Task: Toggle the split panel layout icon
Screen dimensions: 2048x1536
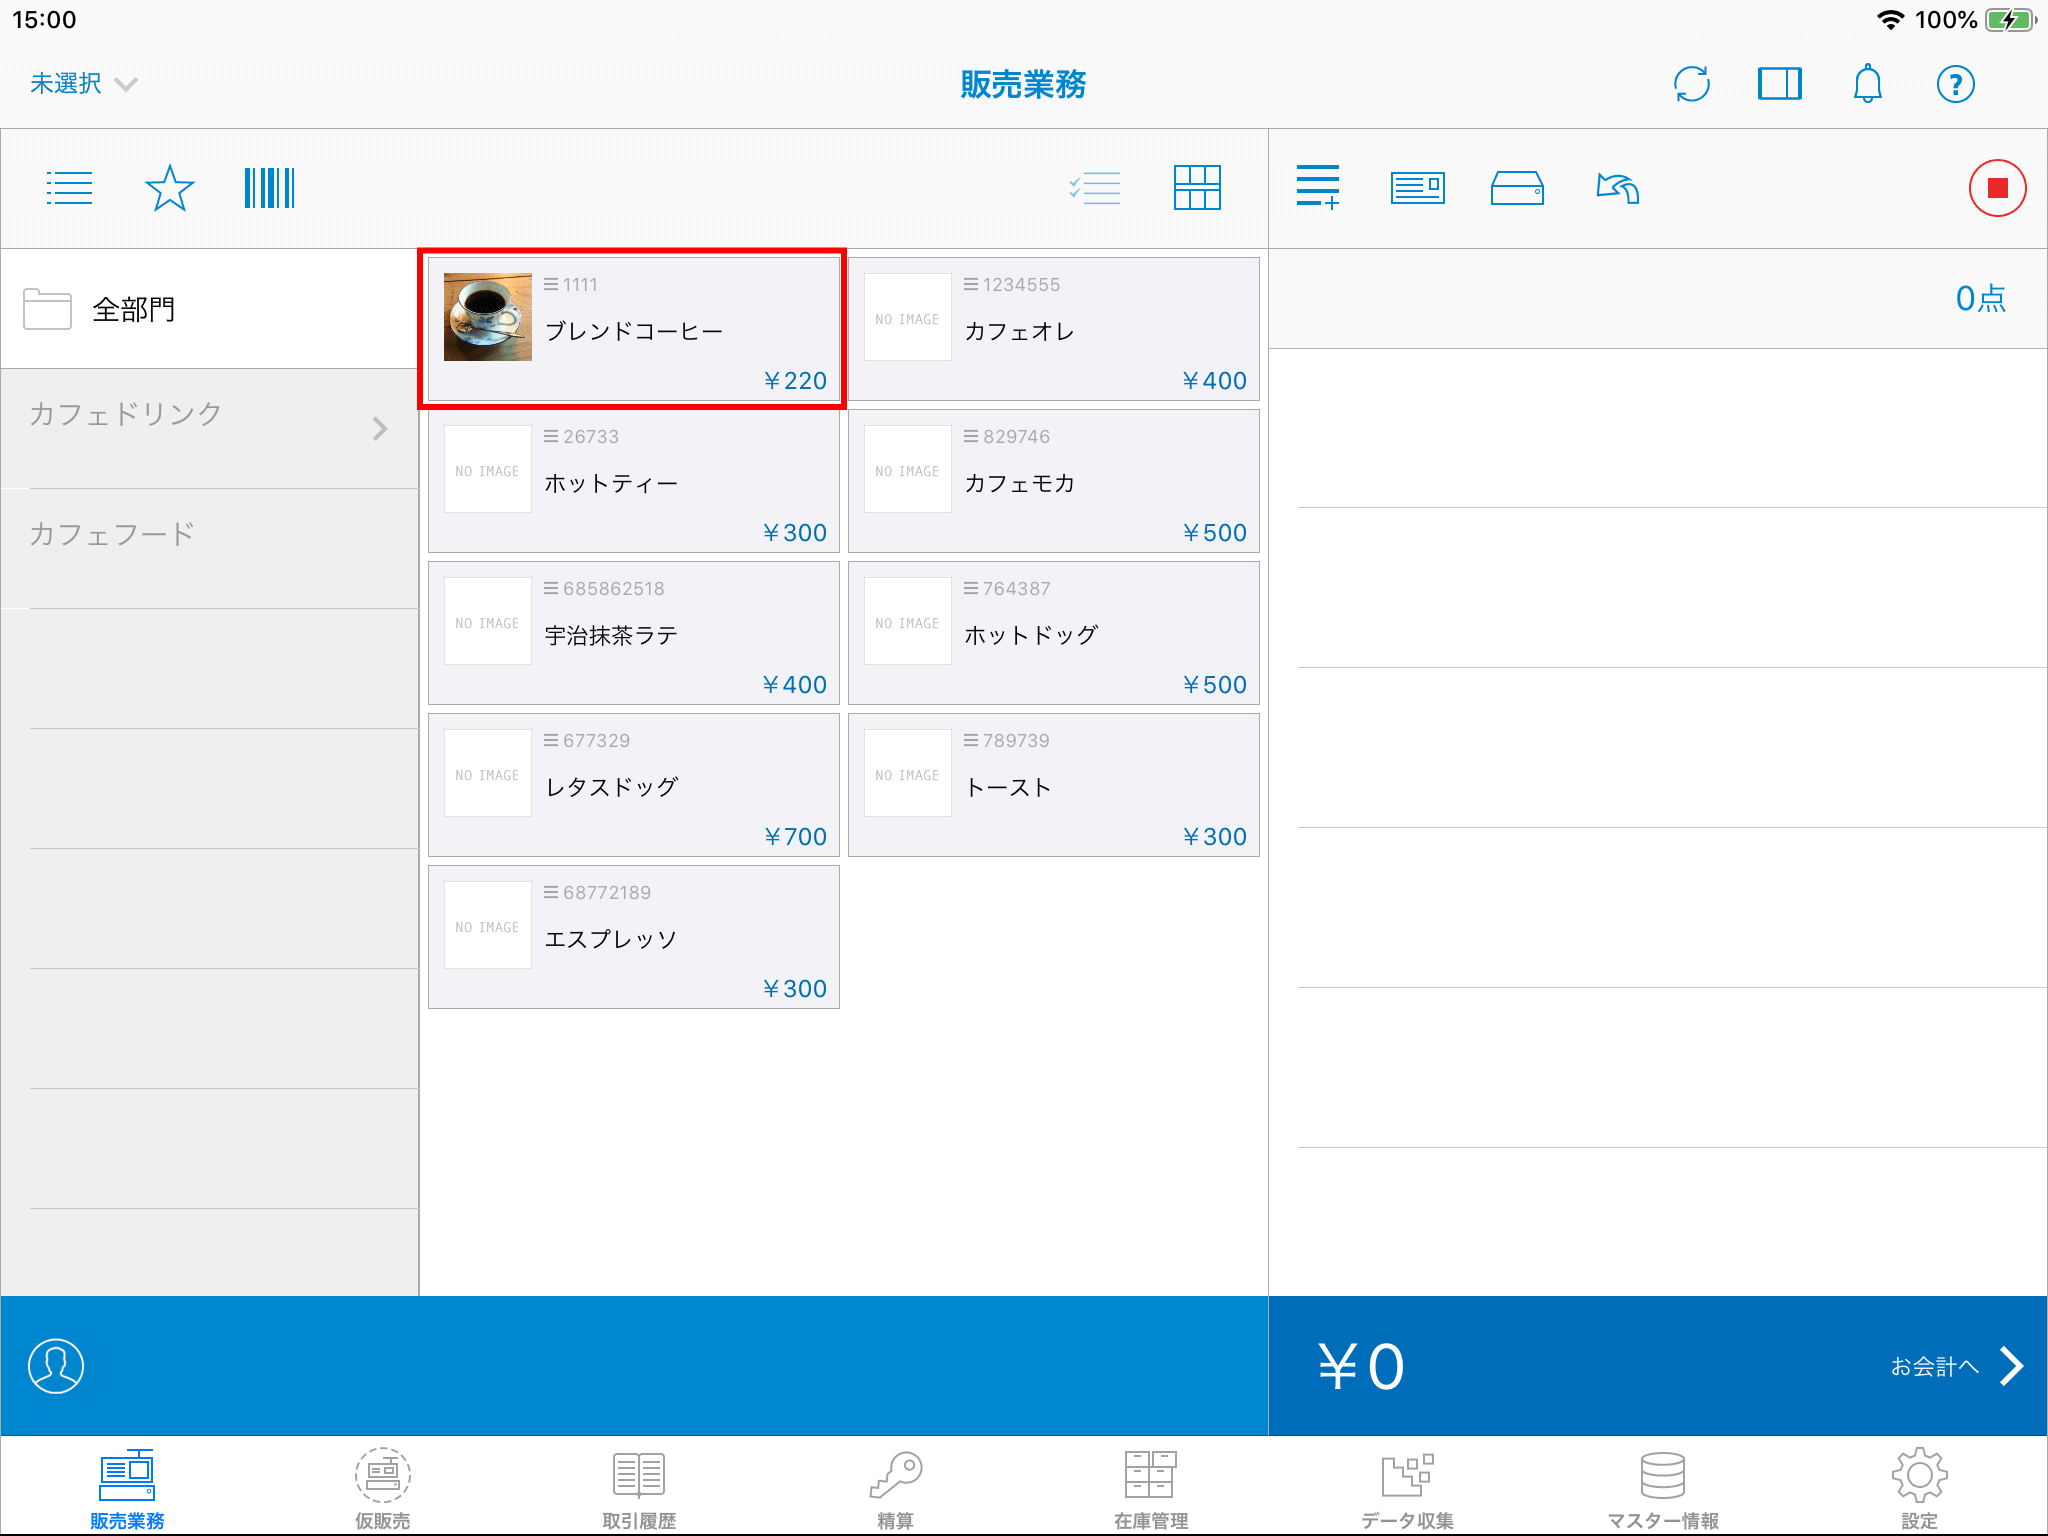Action: point(1779,84)
